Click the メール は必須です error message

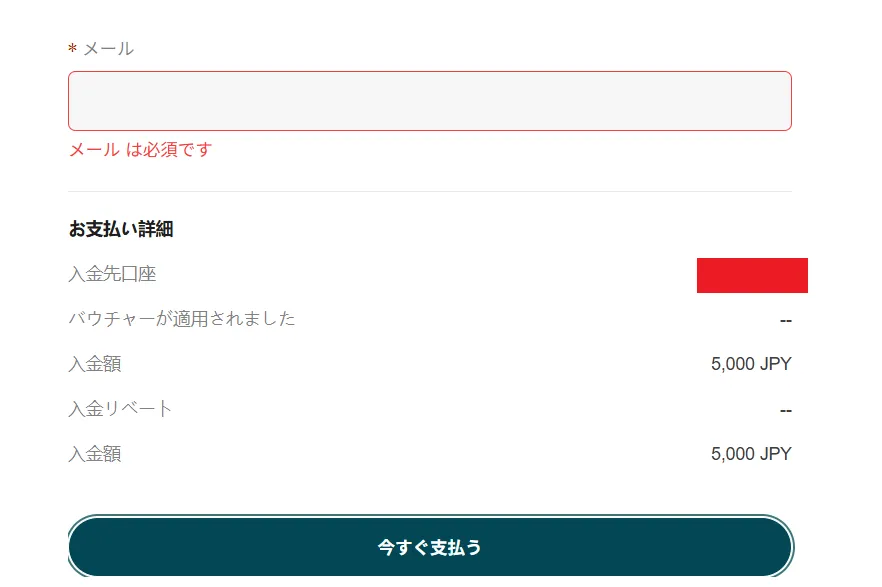(x=140, y=150)
